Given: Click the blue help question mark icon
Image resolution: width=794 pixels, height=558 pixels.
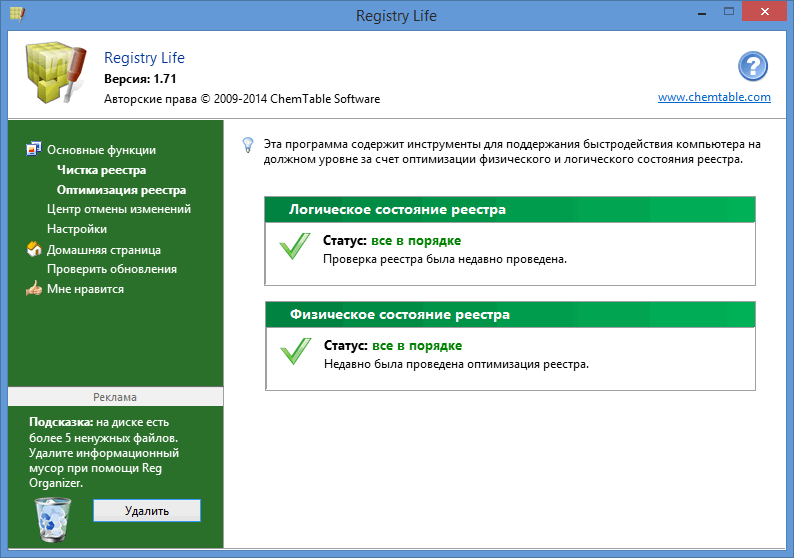Looking at the screenshot, I should point(752,66).
